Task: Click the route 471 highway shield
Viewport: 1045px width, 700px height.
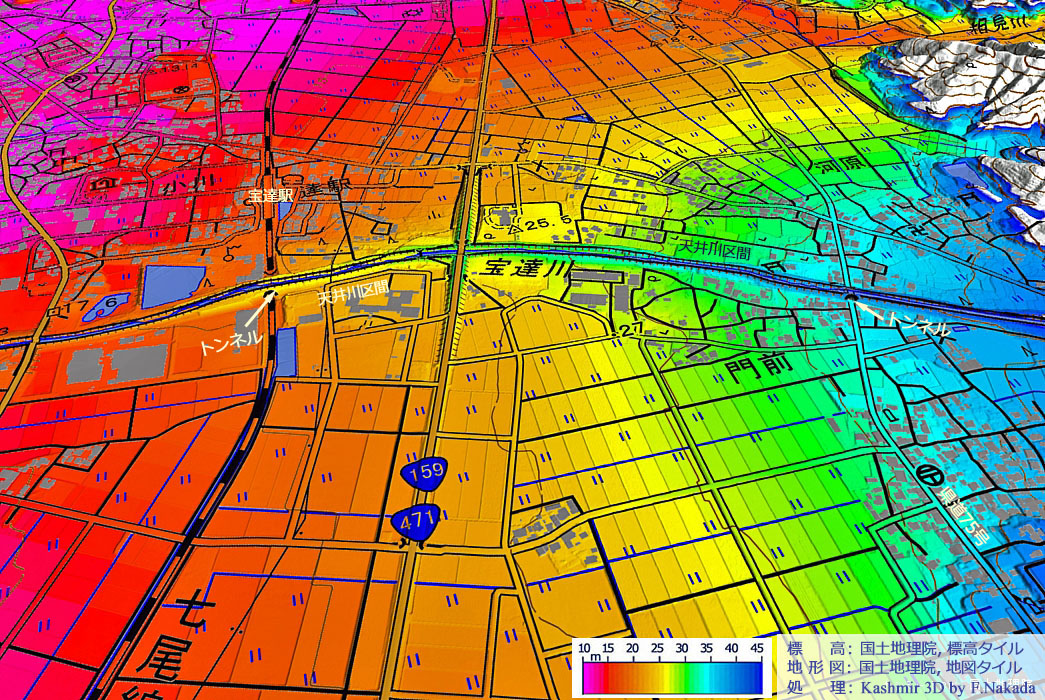Action: coord(415,523)
